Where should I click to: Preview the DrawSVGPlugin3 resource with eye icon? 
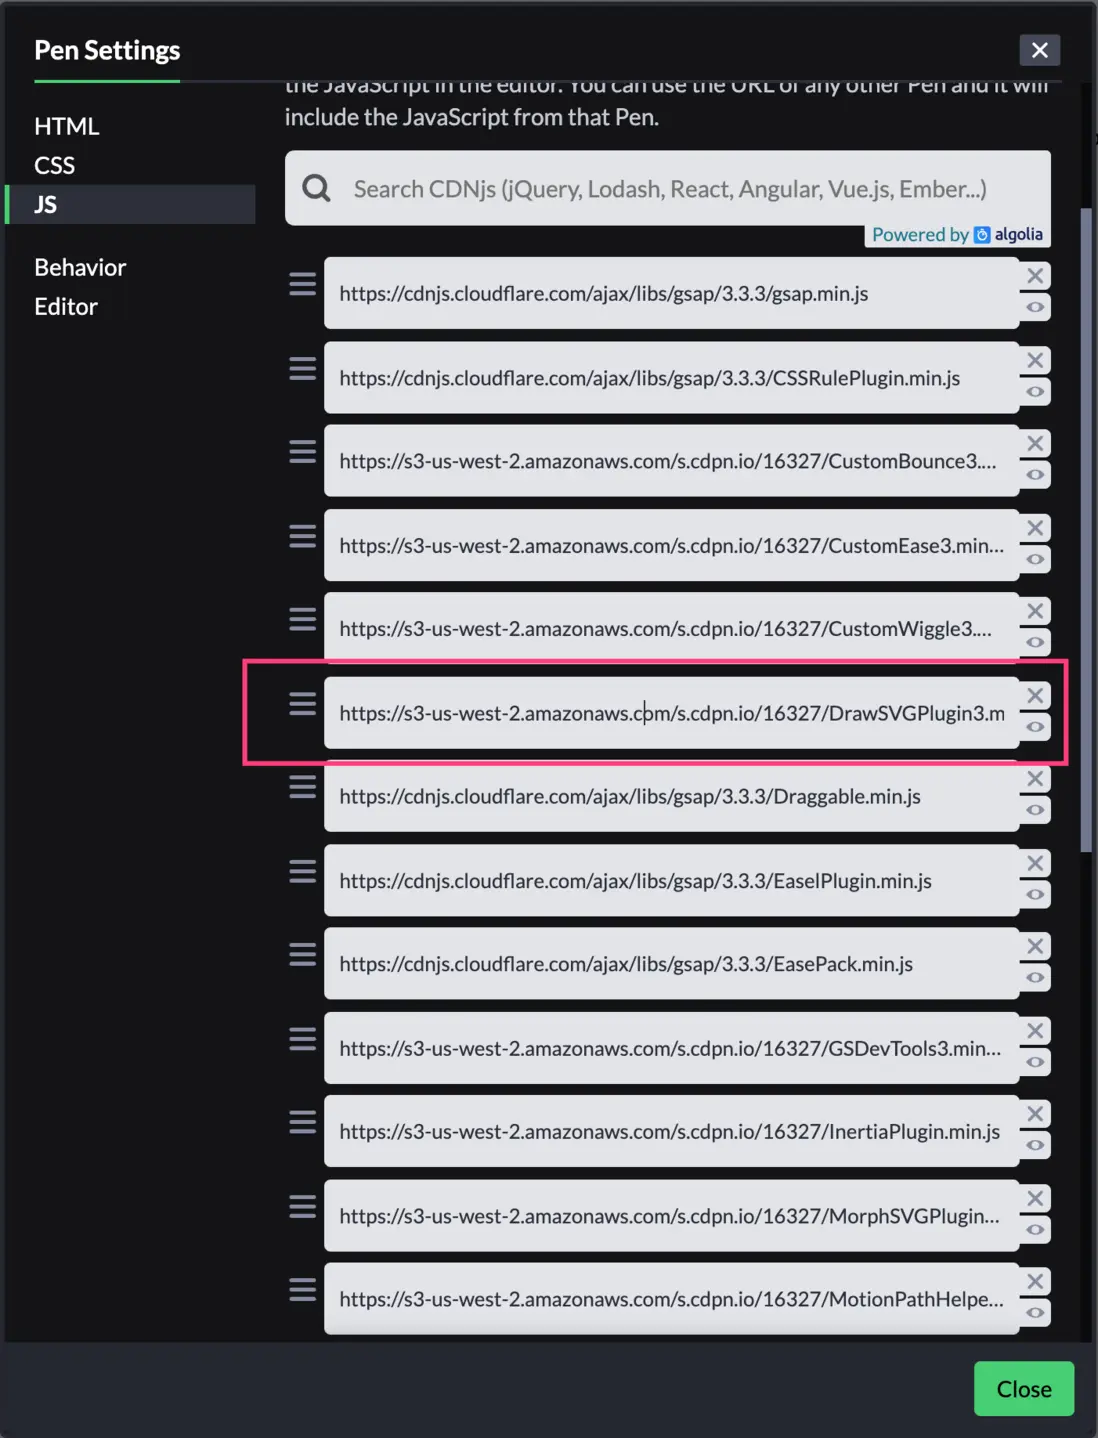coord(1035,726)
